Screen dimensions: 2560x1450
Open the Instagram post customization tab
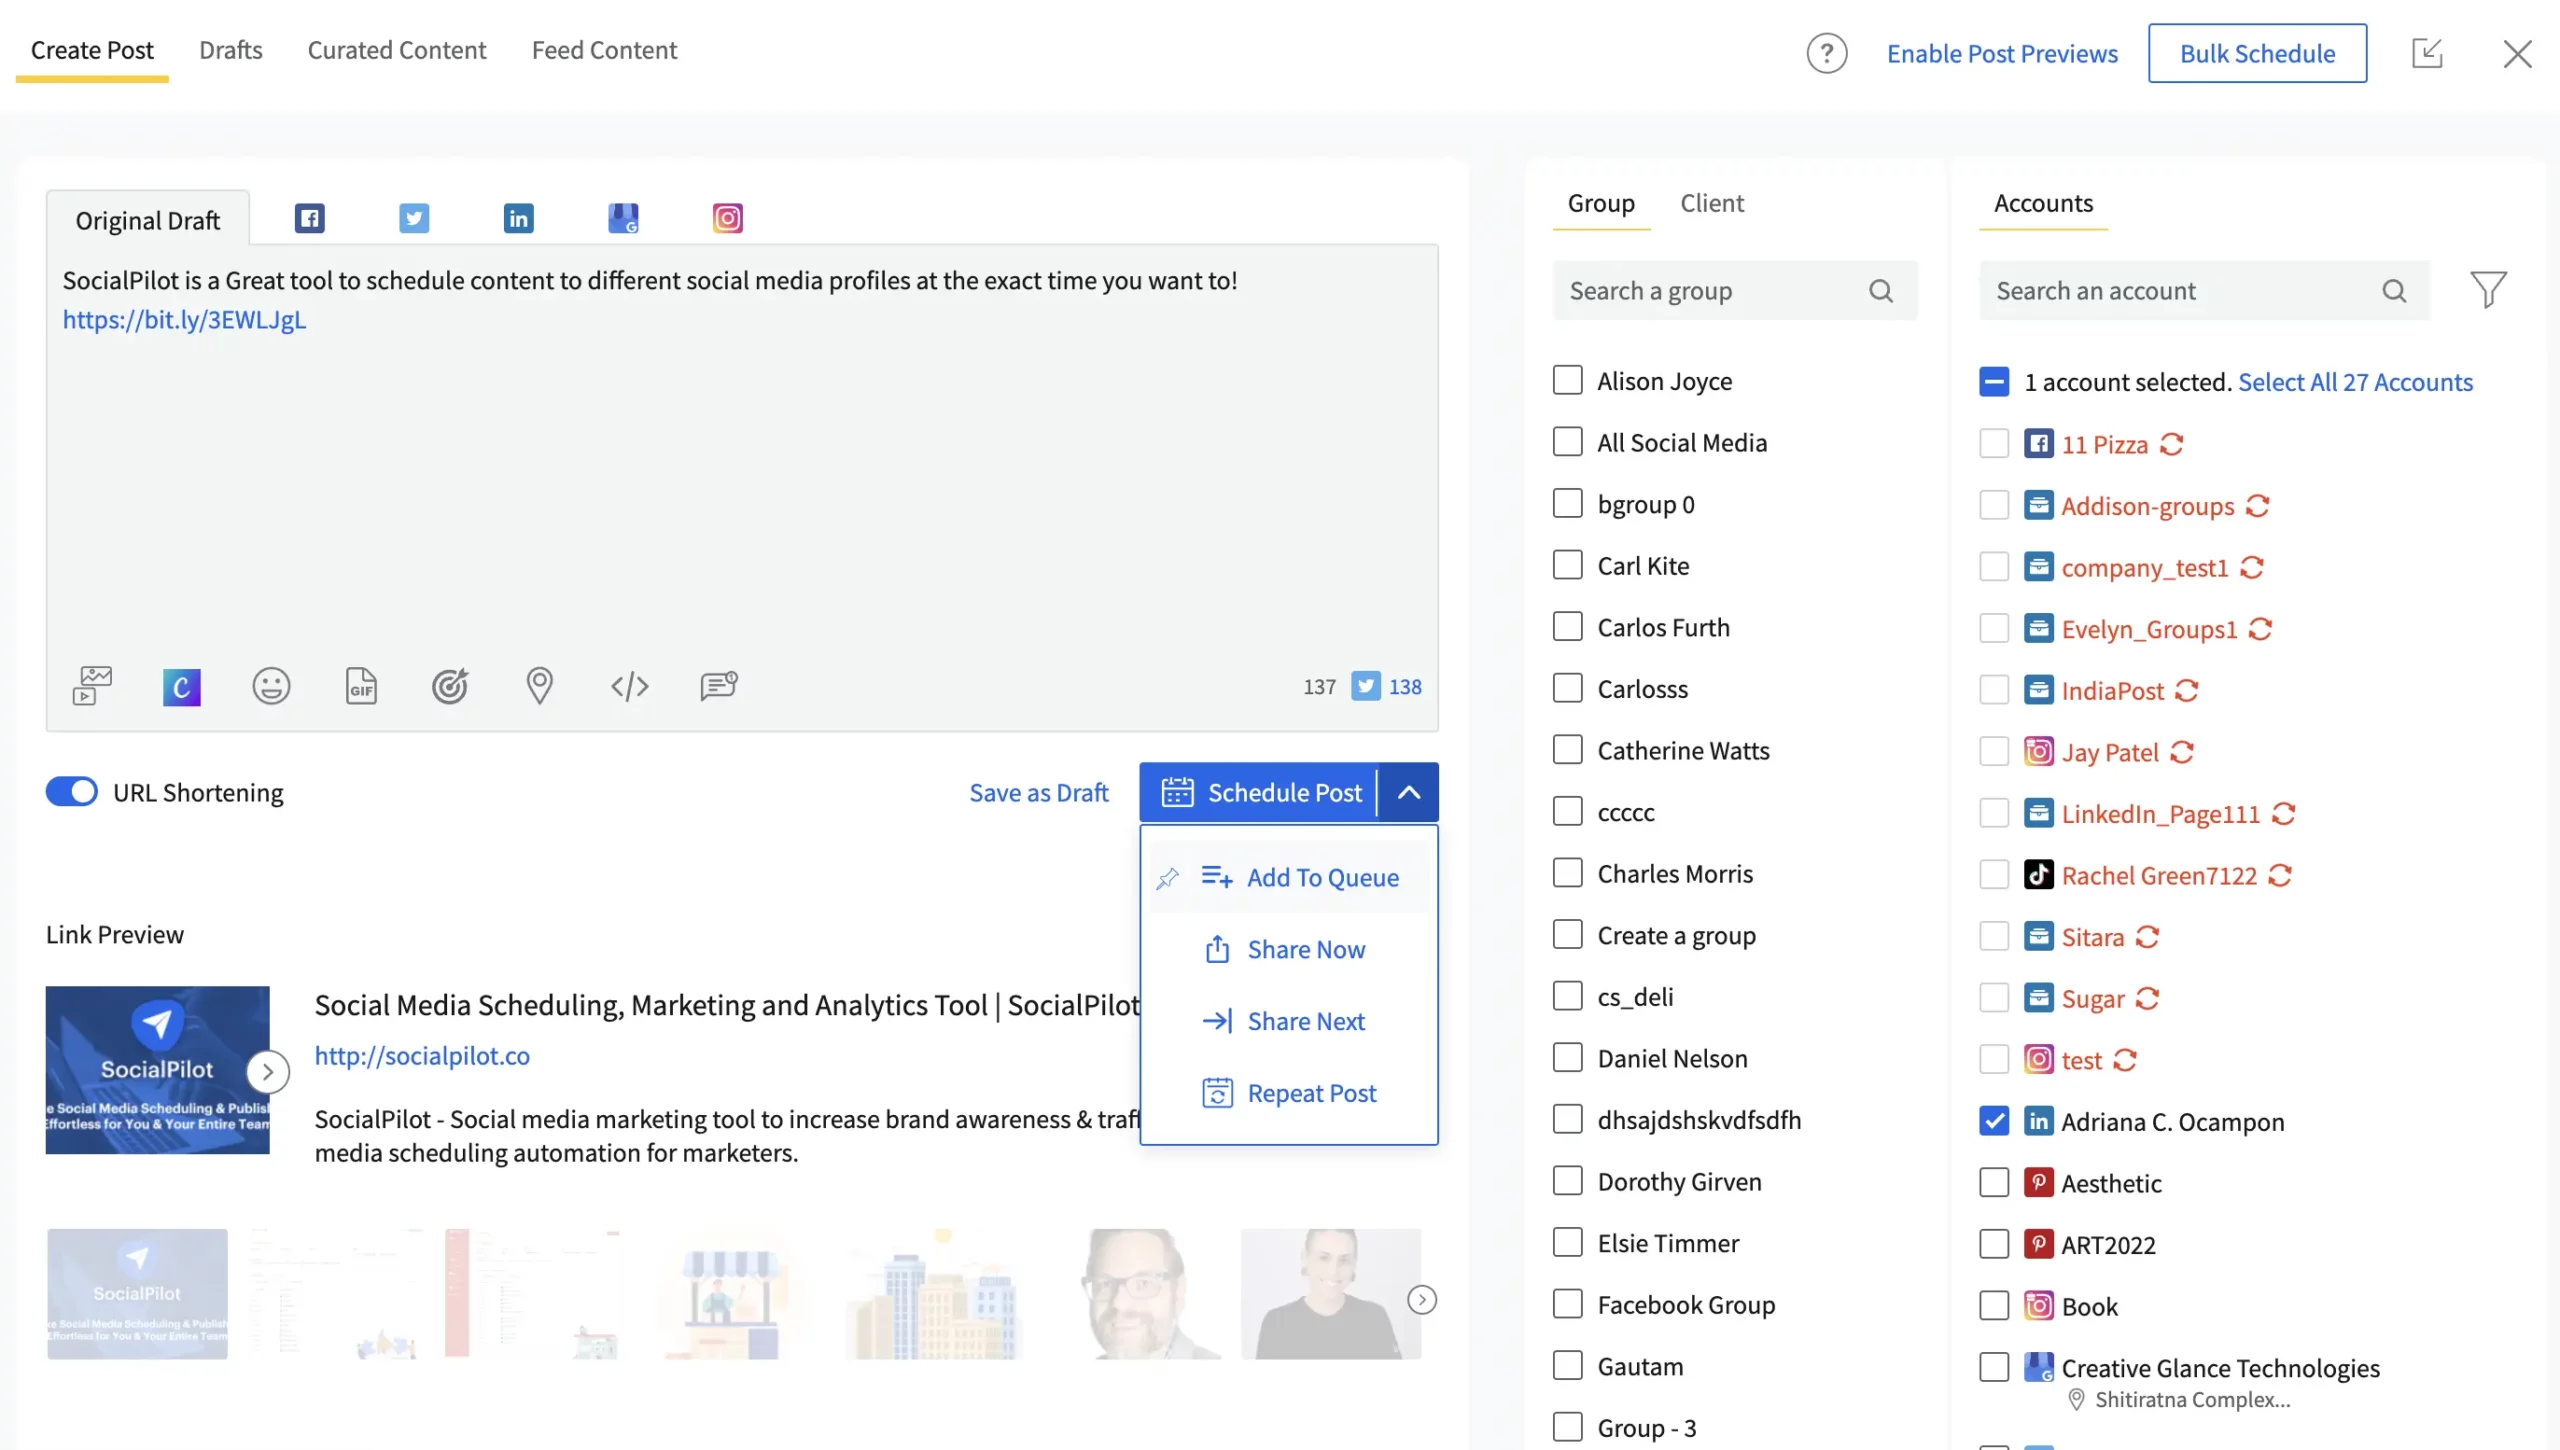727,218
